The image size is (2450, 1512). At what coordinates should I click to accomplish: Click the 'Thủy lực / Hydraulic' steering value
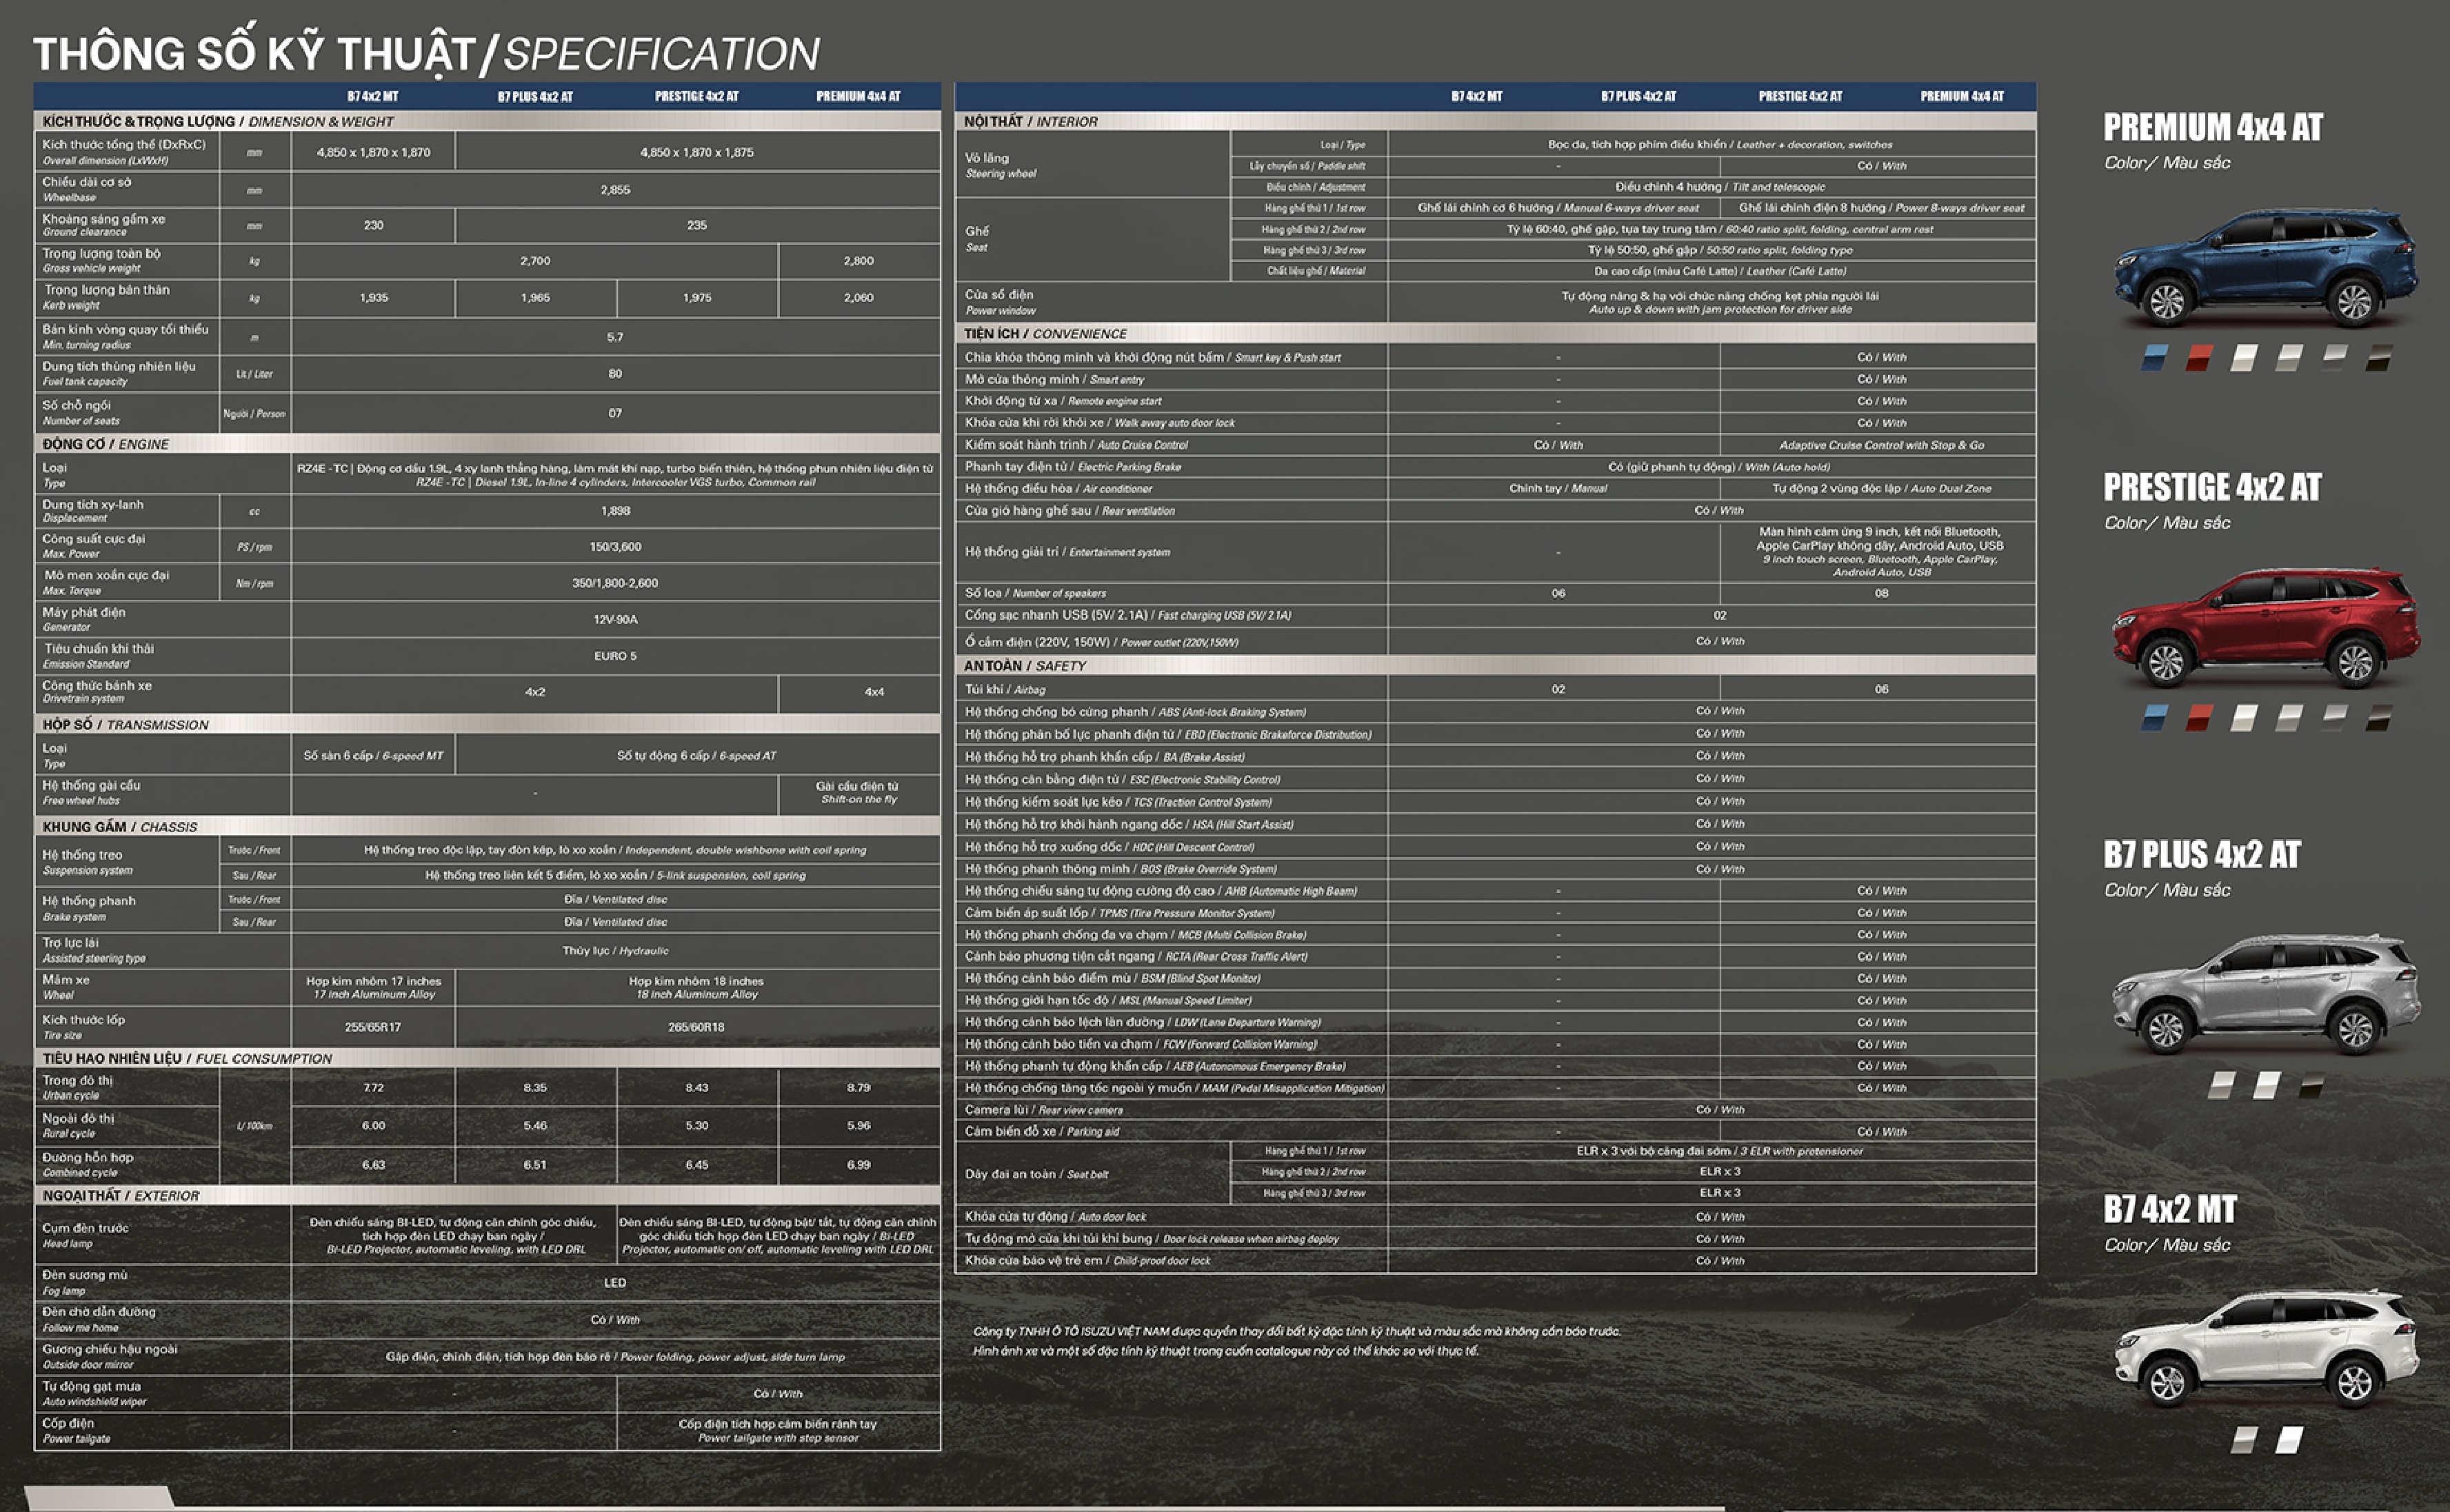tap(615, 950)
